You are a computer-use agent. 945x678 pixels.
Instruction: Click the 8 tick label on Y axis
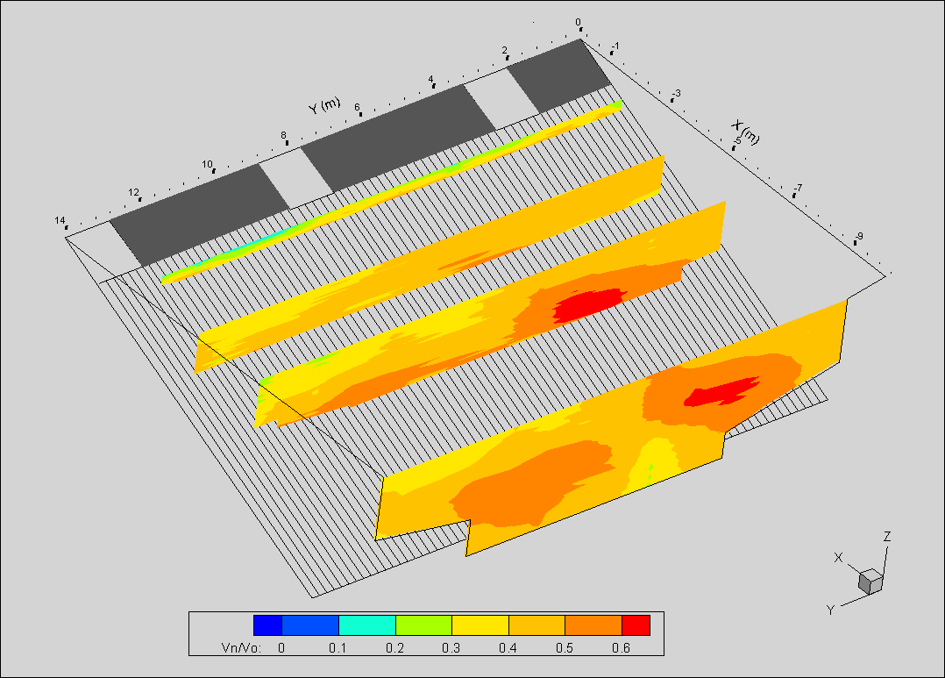click(283, 136)
